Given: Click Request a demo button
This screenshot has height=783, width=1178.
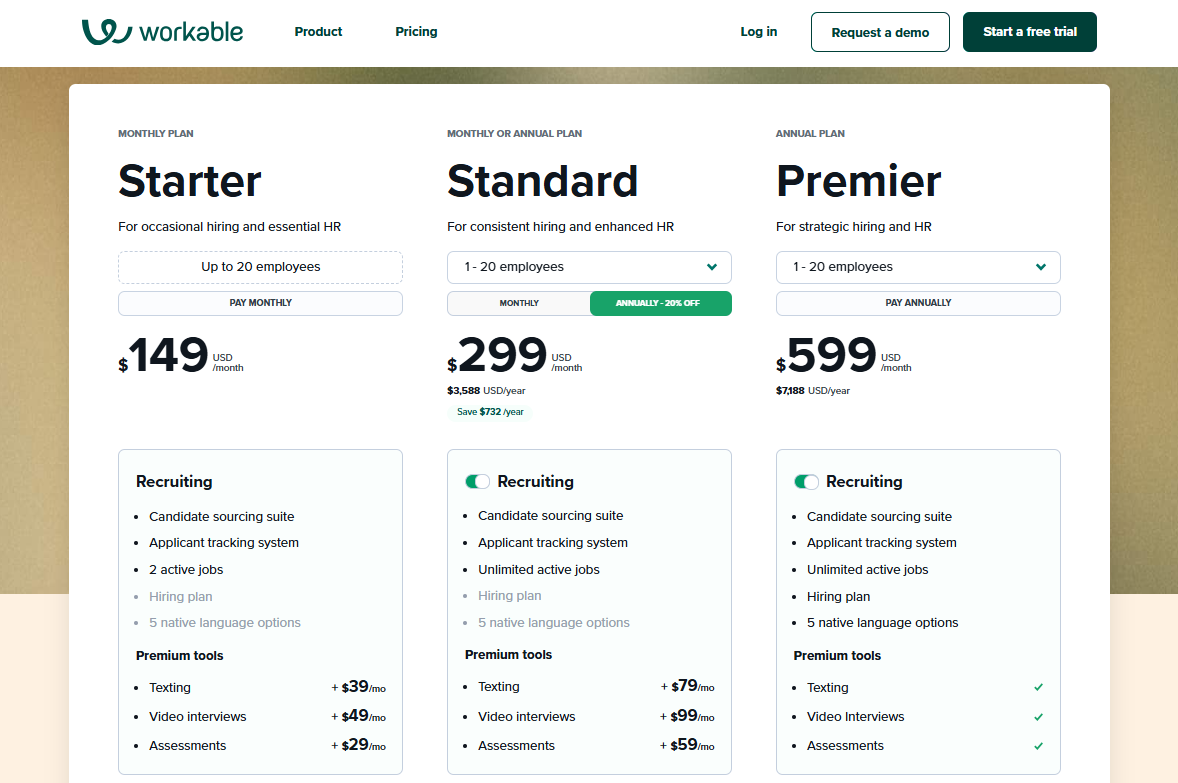Looking at the screenshot, I should 880,32.
